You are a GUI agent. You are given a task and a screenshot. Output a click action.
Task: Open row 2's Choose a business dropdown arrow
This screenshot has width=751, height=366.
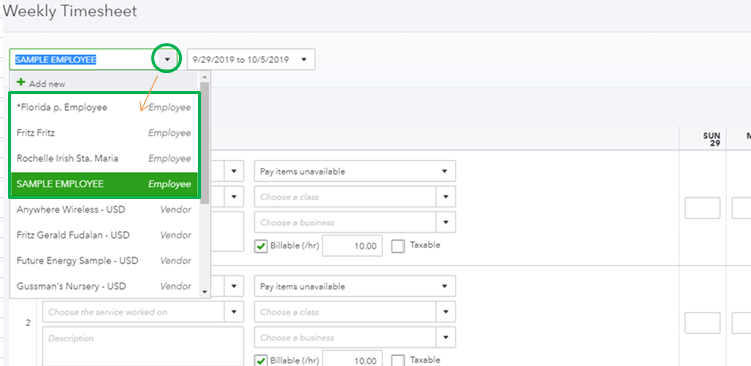click(x=445, y=337)
